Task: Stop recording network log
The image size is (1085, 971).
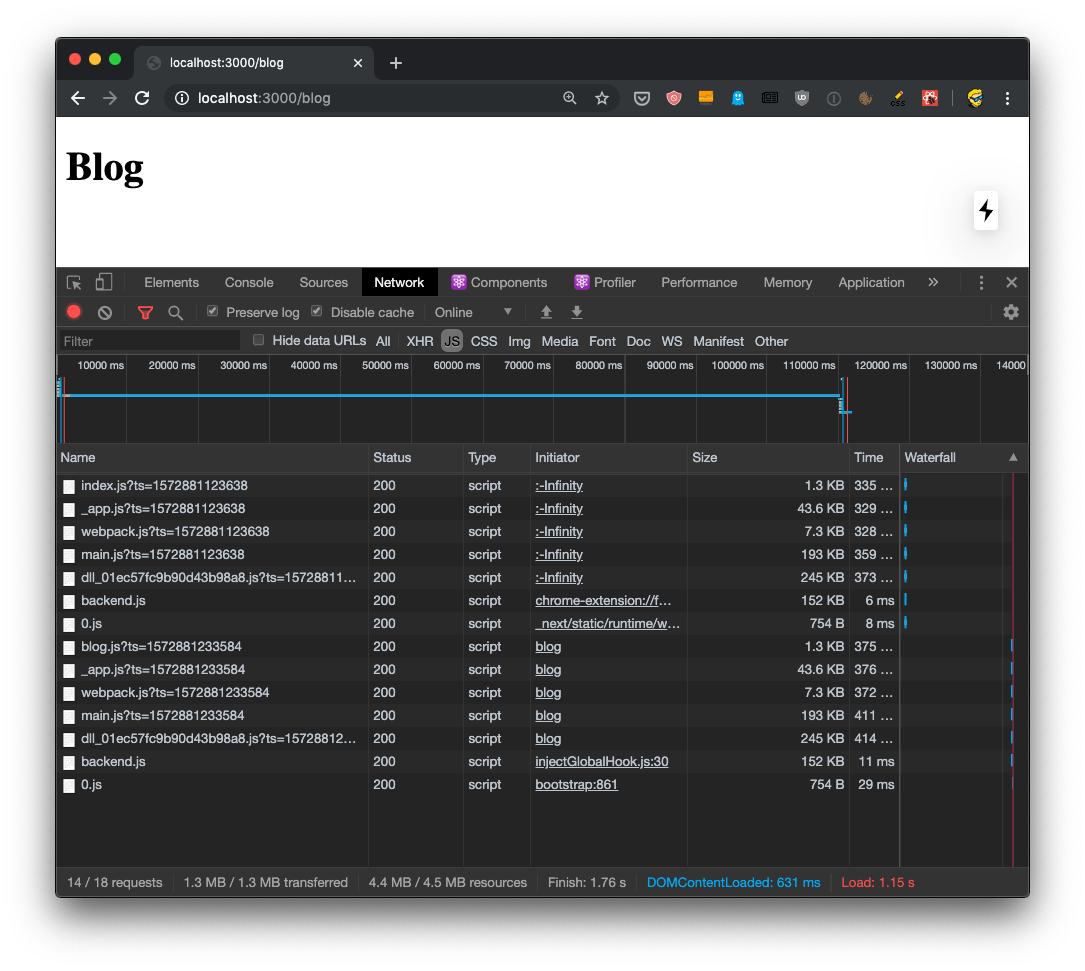Action: pyautogui.click(x=73, y=312)
